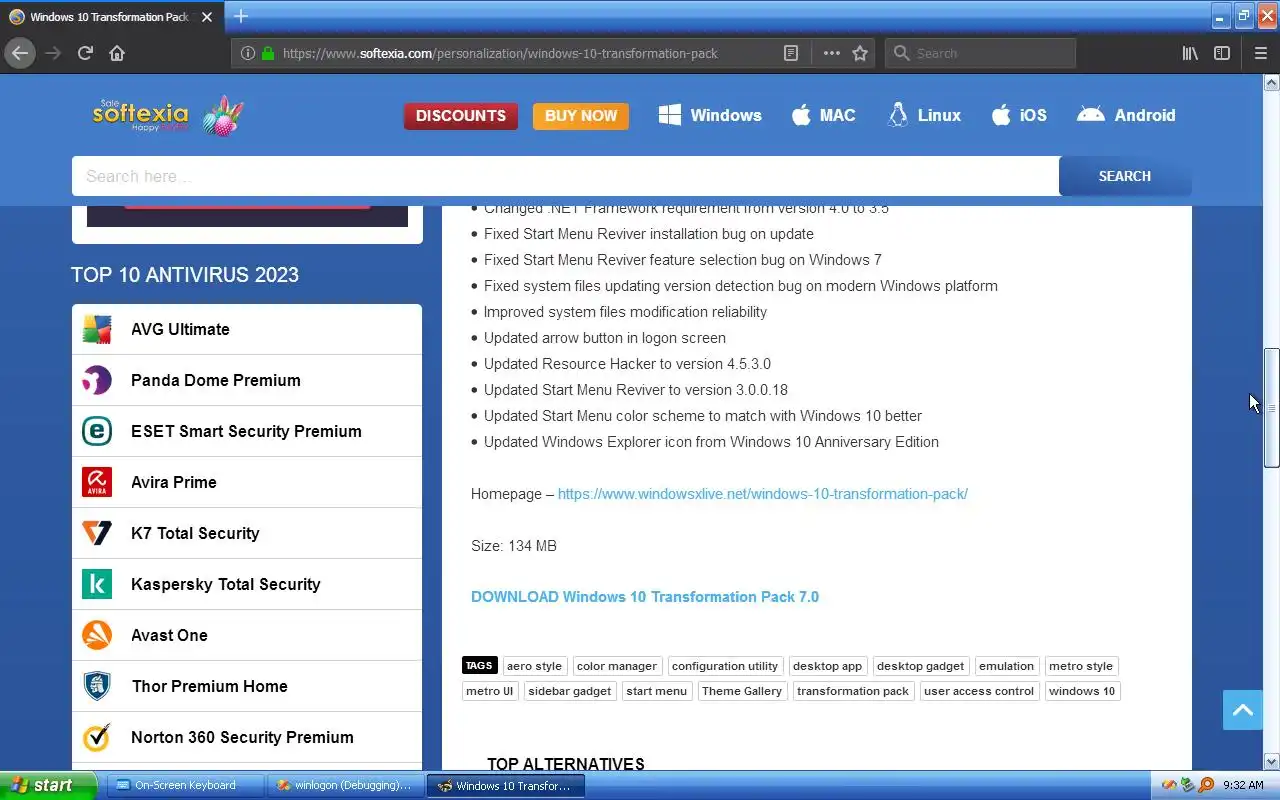Click the site Search here input field
The height and width of the screenshot is (800, 1280).
(565, 176)
